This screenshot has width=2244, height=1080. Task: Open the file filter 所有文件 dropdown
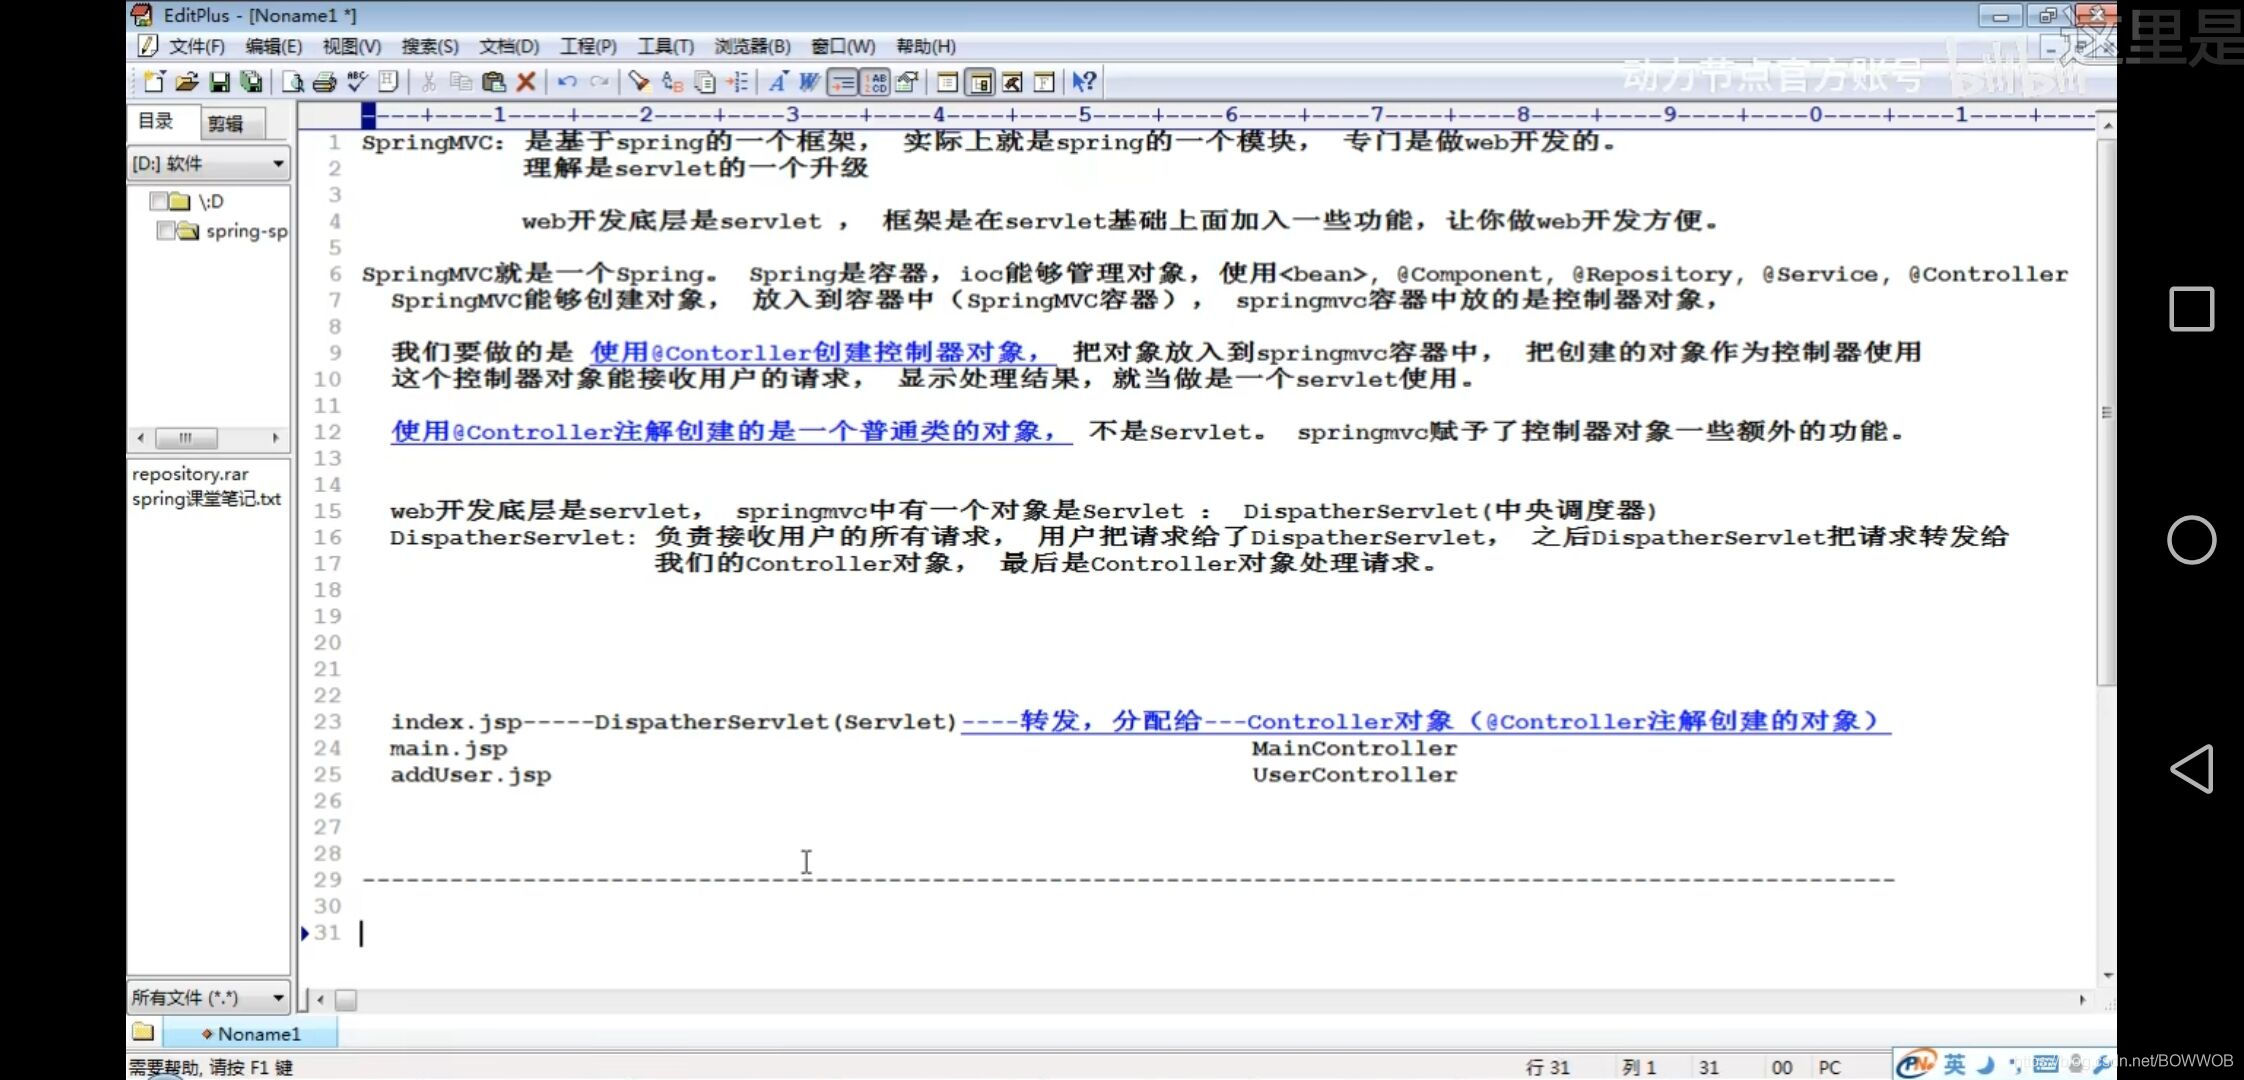[x=277, y=997]
